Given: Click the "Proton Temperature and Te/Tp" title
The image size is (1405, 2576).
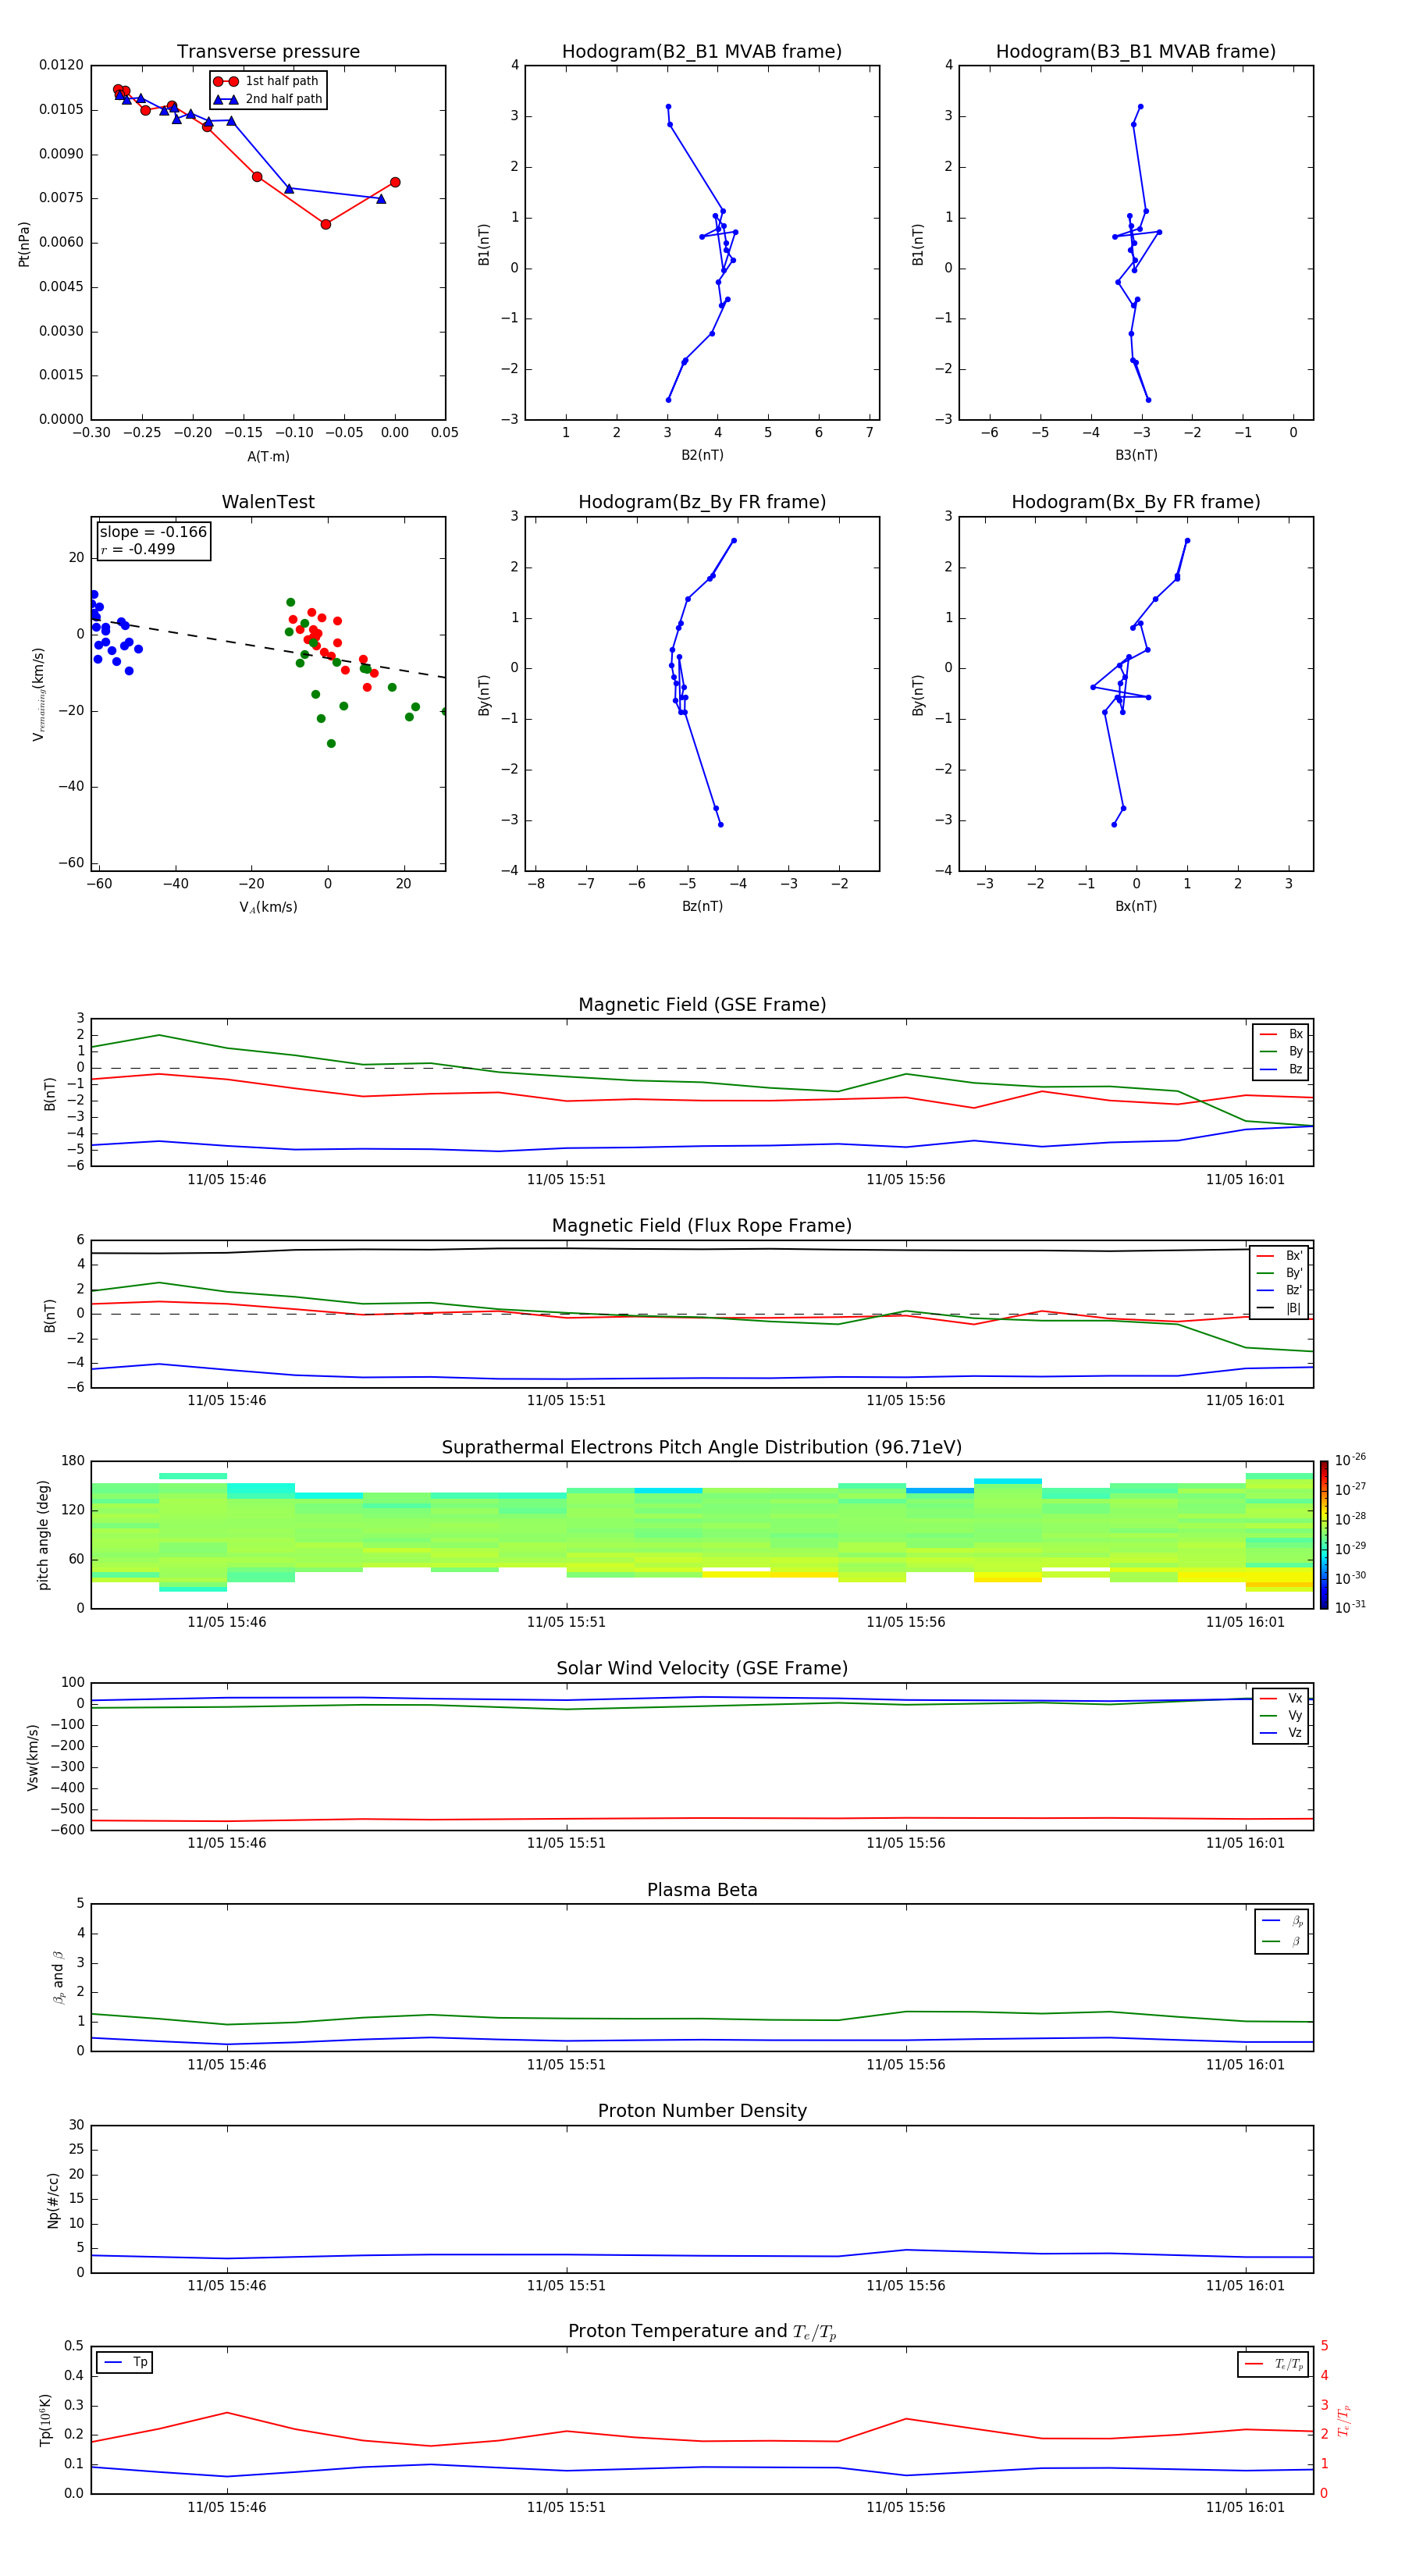Looking at the screenshot, I should coord(702,2332).
